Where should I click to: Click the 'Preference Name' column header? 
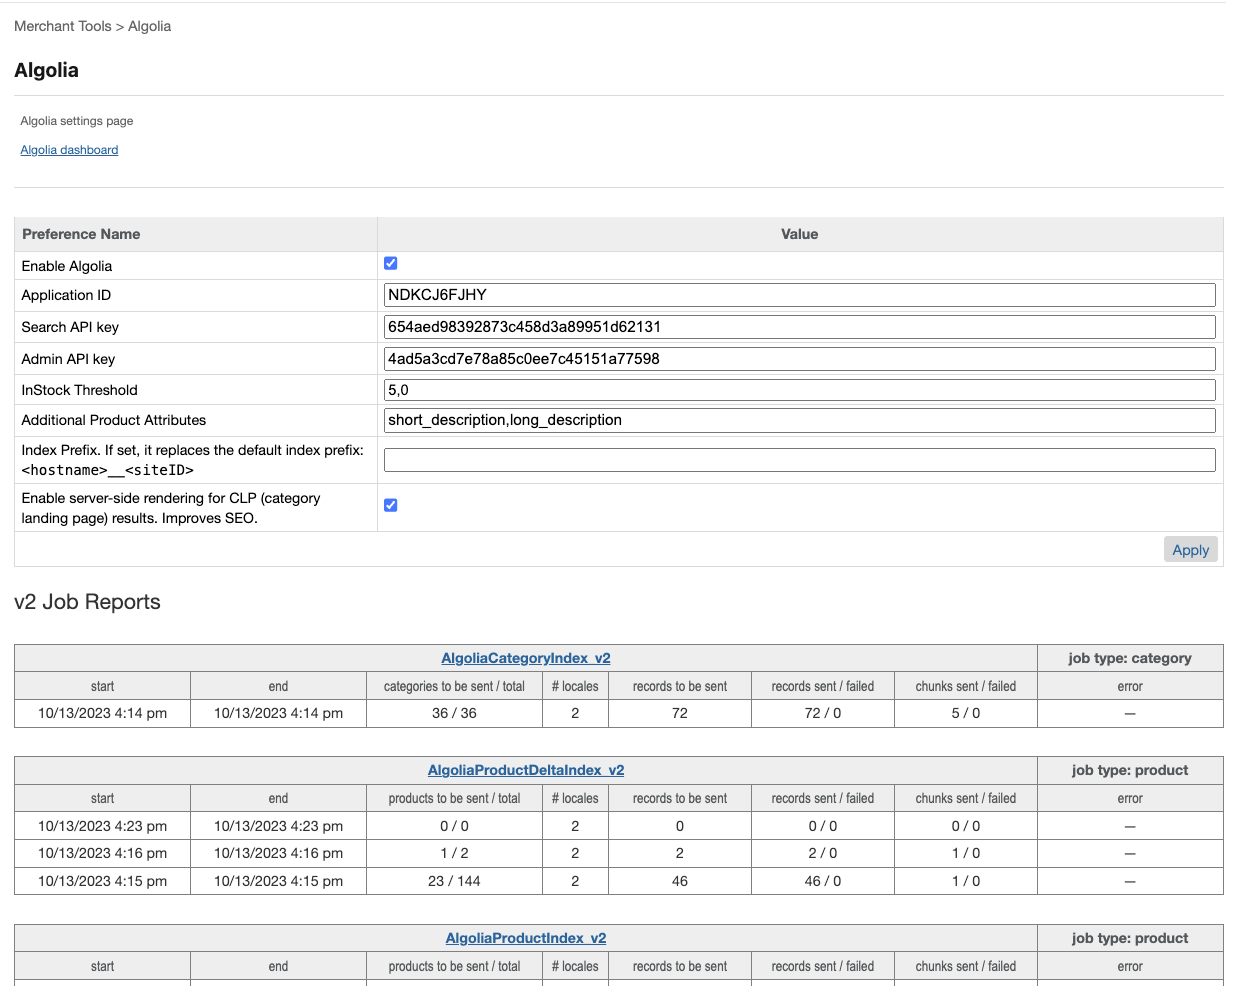pos(81,234)
